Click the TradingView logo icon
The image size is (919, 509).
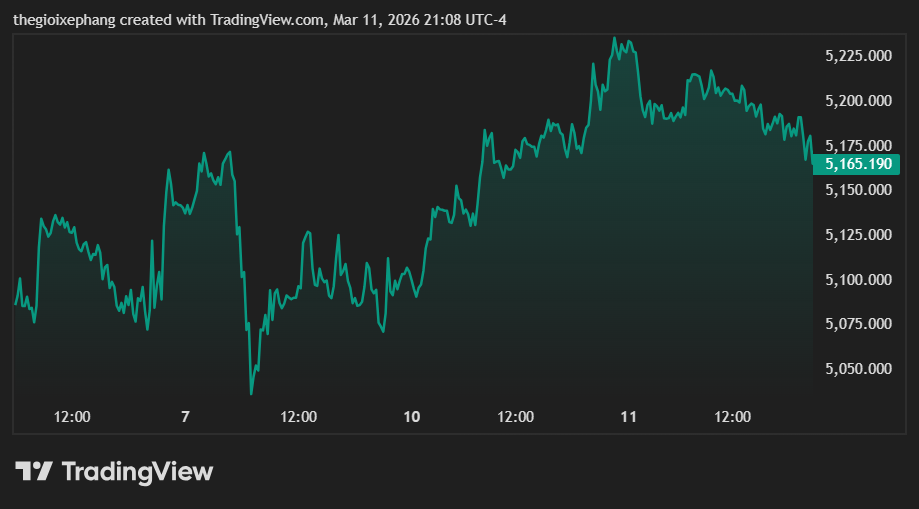(33, 471)
